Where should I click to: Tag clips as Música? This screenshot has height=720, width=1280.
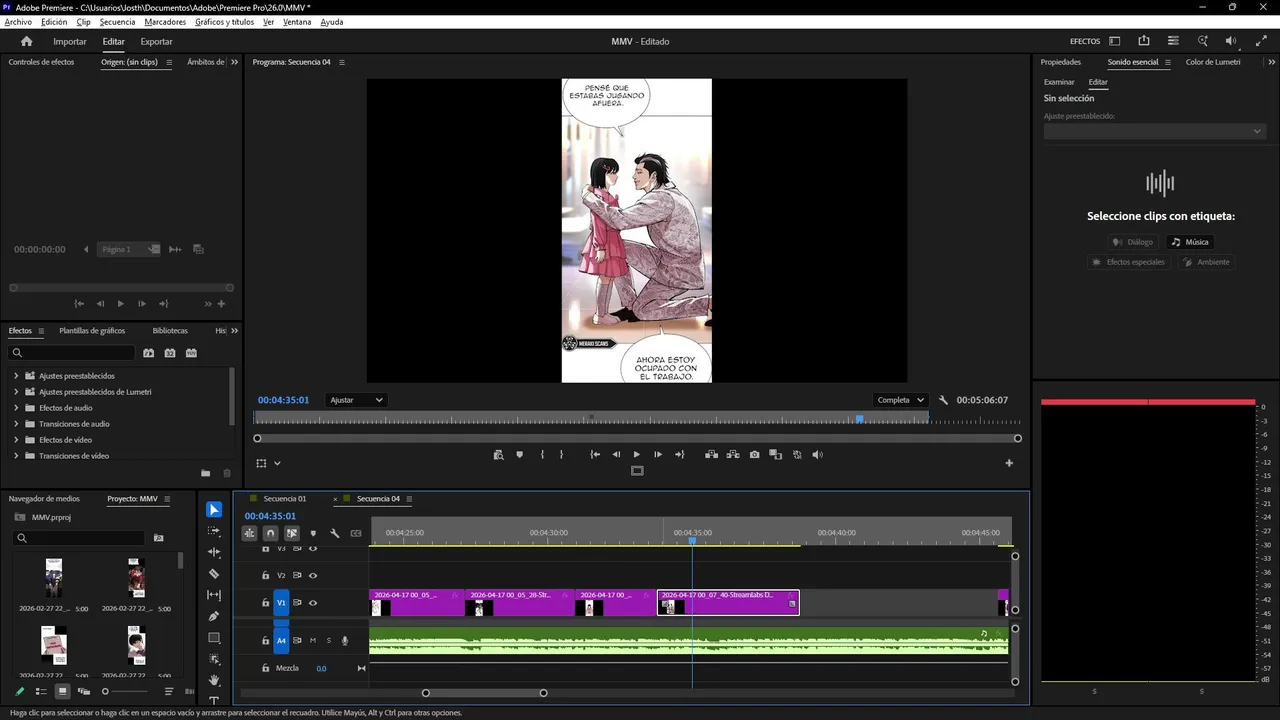[x=1190, y=242]
